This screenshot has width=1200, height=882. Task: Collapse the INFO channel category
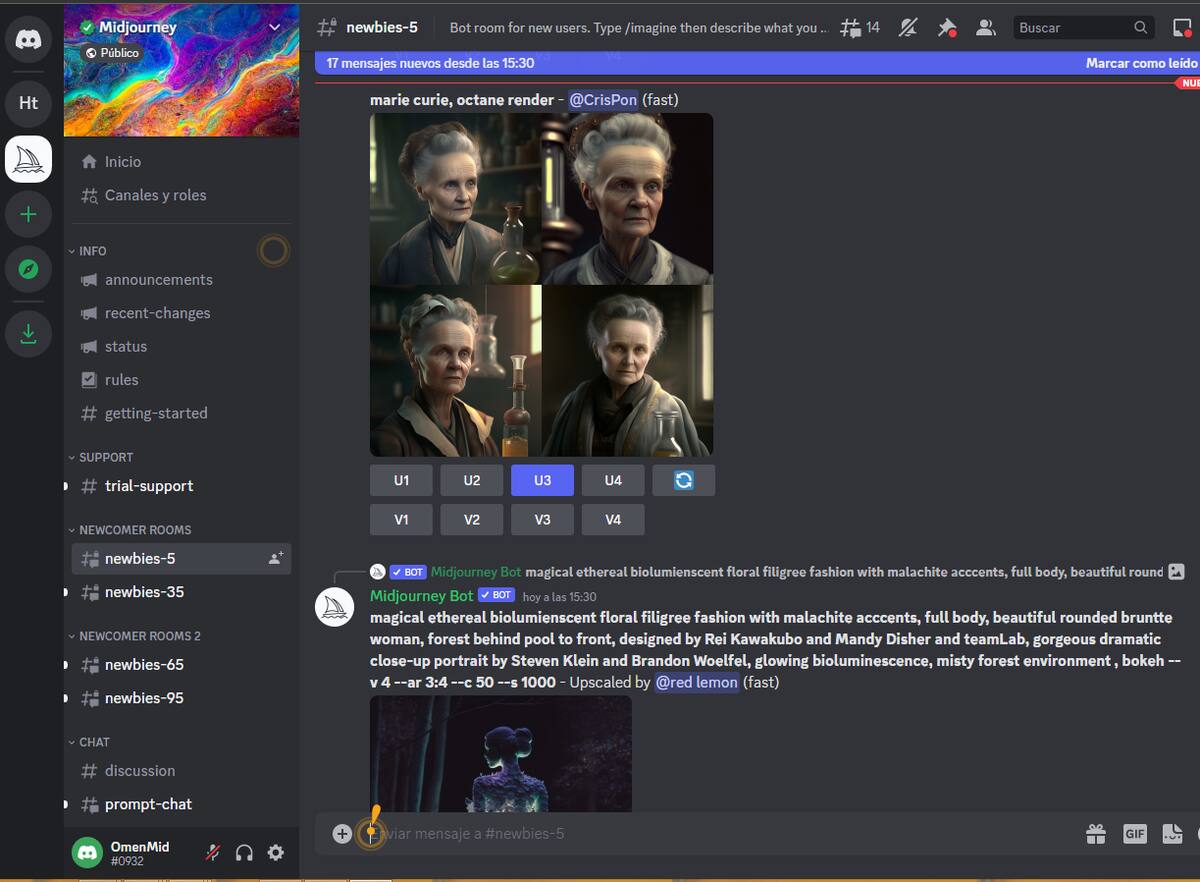point(92,251)
